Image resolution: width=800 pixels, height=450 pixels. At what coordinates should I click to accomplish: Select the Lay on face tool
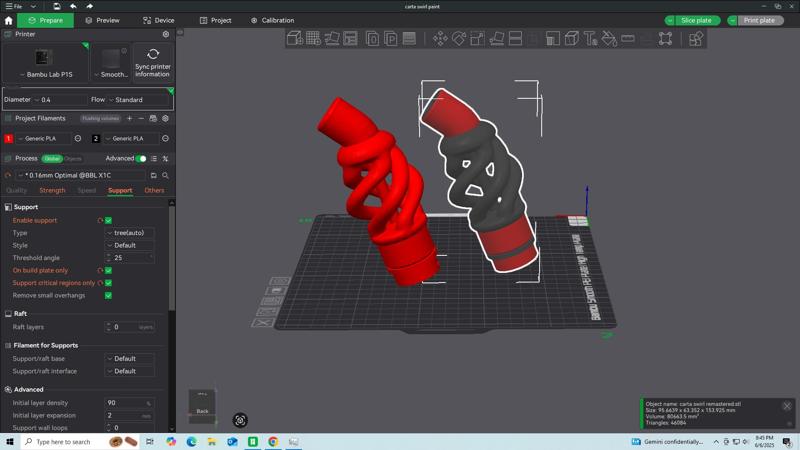pyautogui.click(x=496, y=38)
